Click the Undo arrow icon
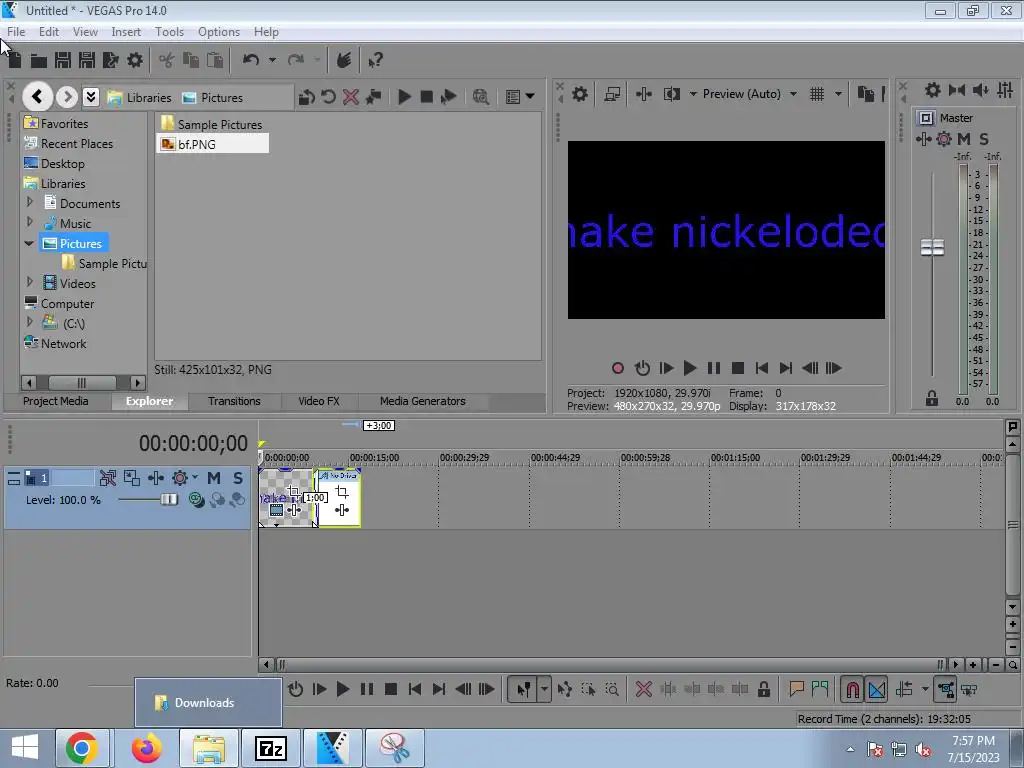Screen dimensions: 1024x768 point(251,60)
